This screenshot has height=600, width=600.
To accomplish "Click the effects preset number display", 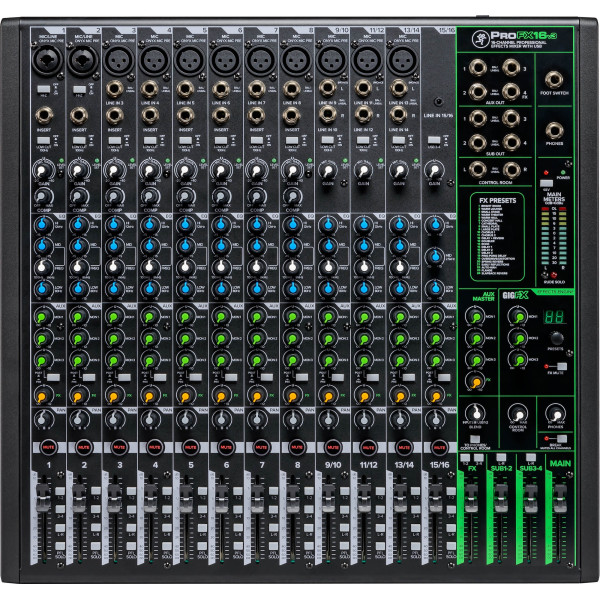I will pos(556,314).
